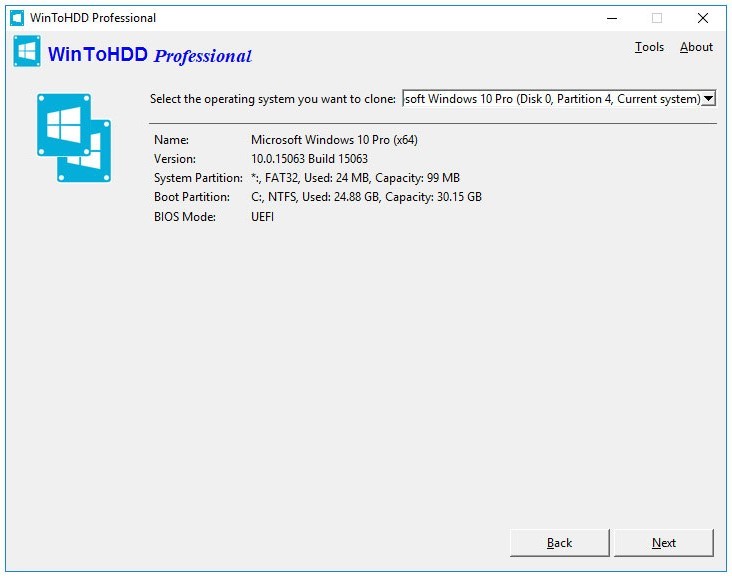Click 'Select the operating system you want to clone' label

pos(273,99)
